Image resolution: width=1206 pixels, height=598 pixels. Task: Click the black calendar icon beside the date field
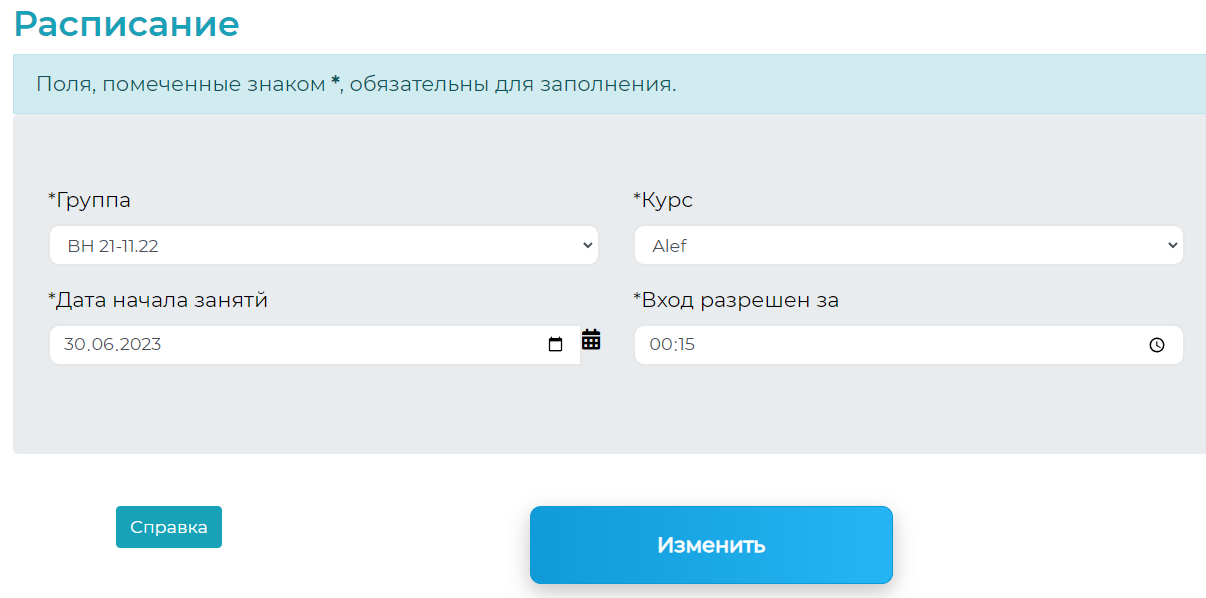(591, 339)
